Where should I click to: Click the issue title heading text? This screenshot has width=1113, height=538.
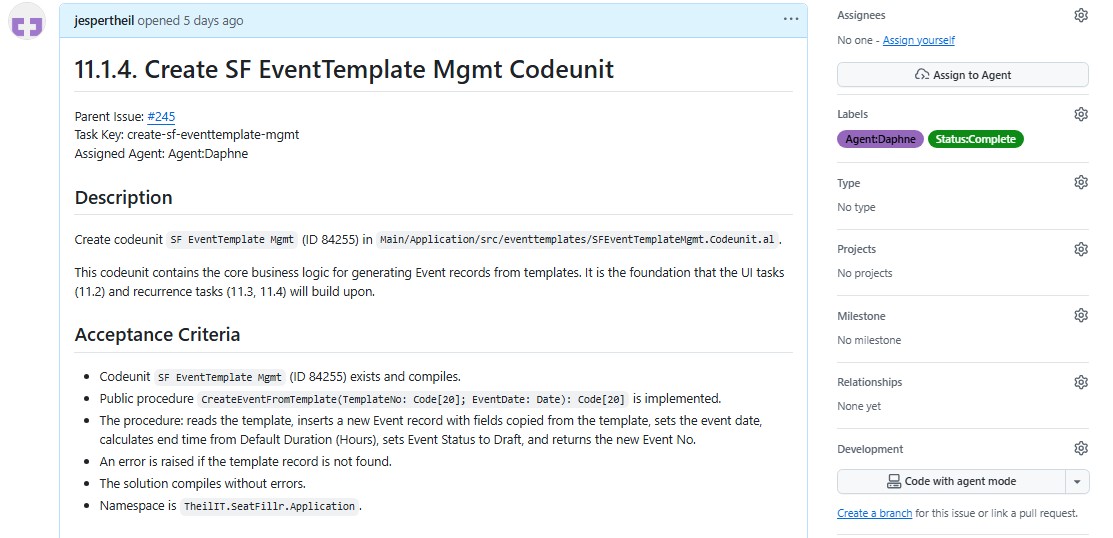[344, 69]
